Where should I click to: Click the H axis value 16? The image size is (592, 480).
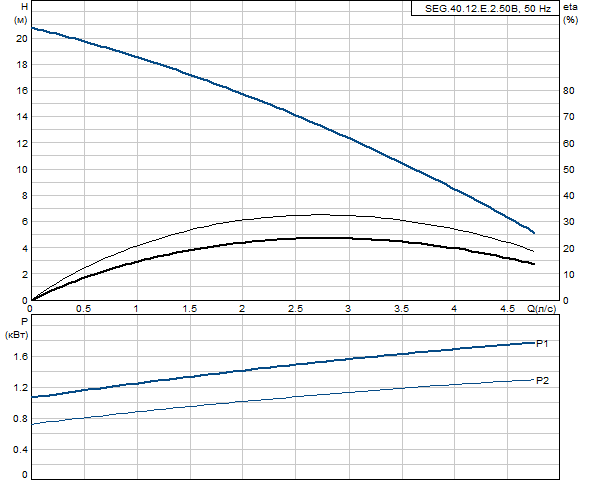click(x=22, y=91)
